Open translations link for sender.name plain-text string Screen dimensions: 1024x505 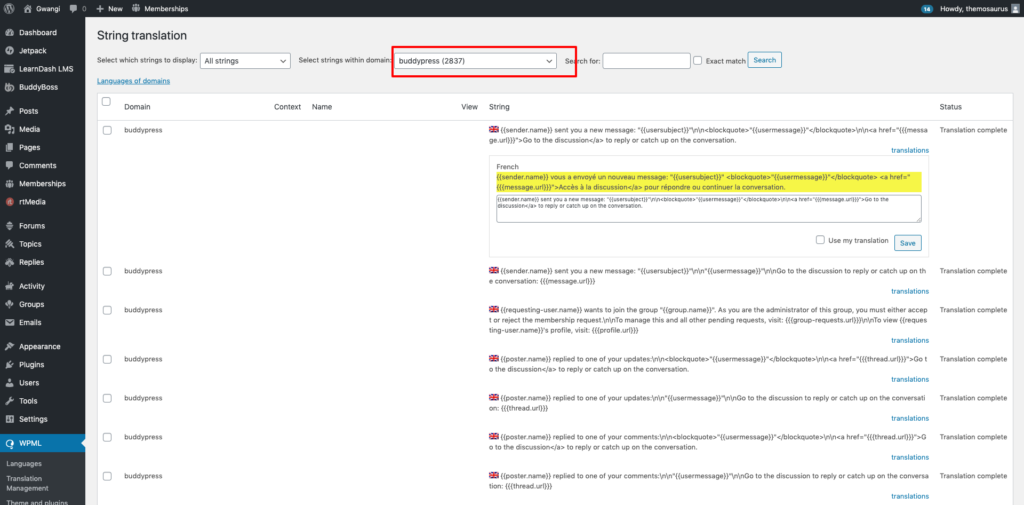pos(910,291)
